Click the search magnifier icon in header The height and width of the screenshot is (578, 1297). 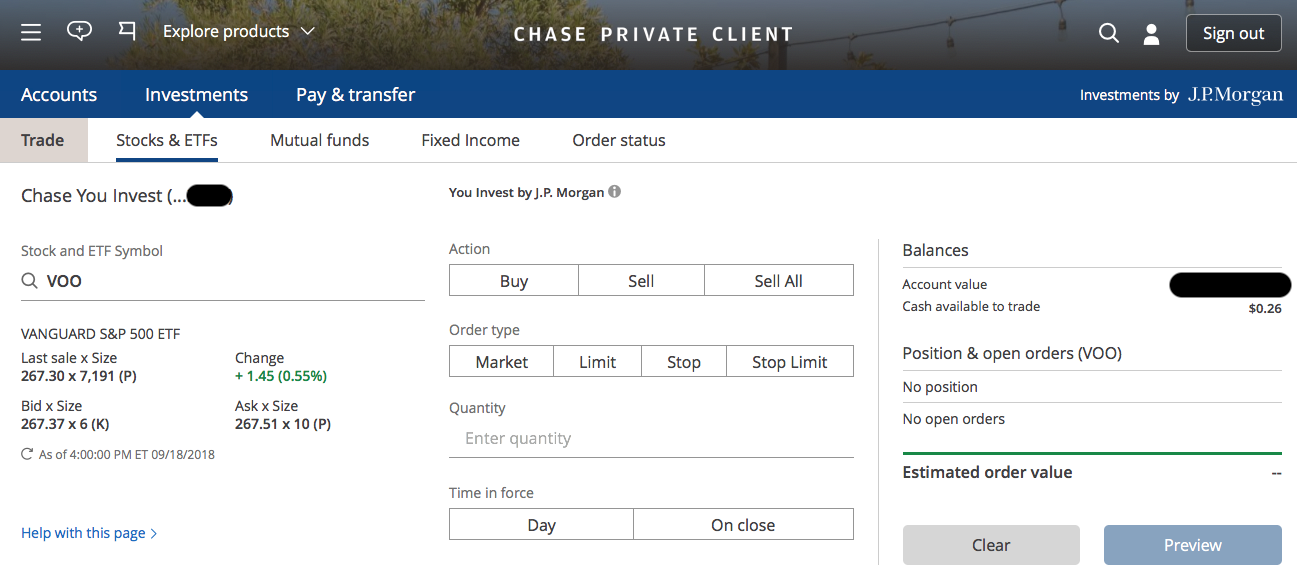click(1108, 33)
